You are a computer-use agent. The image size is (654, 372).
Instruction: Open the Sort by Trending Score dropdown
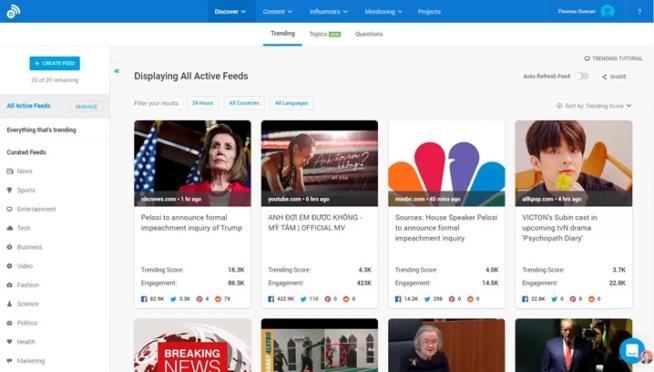coord(594,106)
